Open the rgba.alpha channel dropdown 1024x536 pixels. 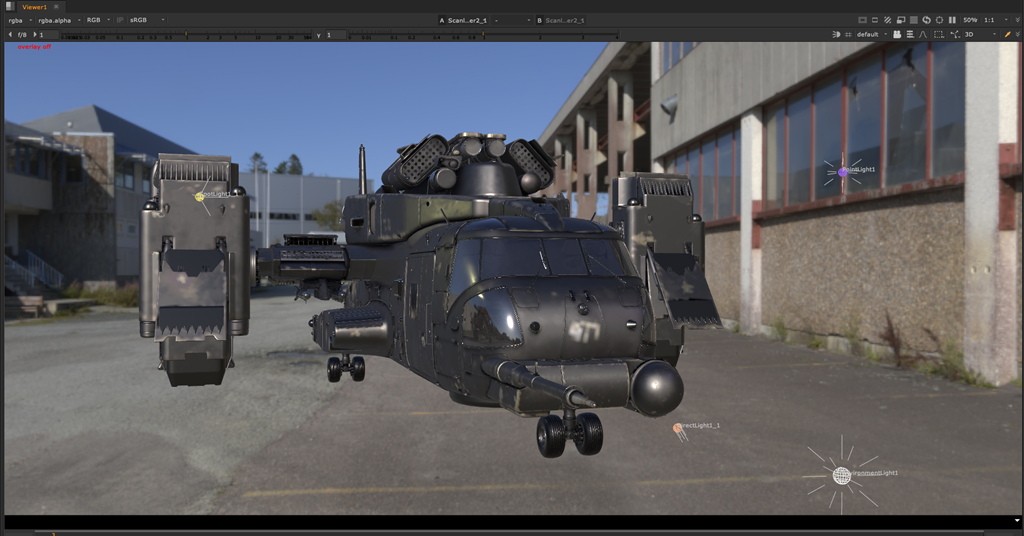(59, 20)
